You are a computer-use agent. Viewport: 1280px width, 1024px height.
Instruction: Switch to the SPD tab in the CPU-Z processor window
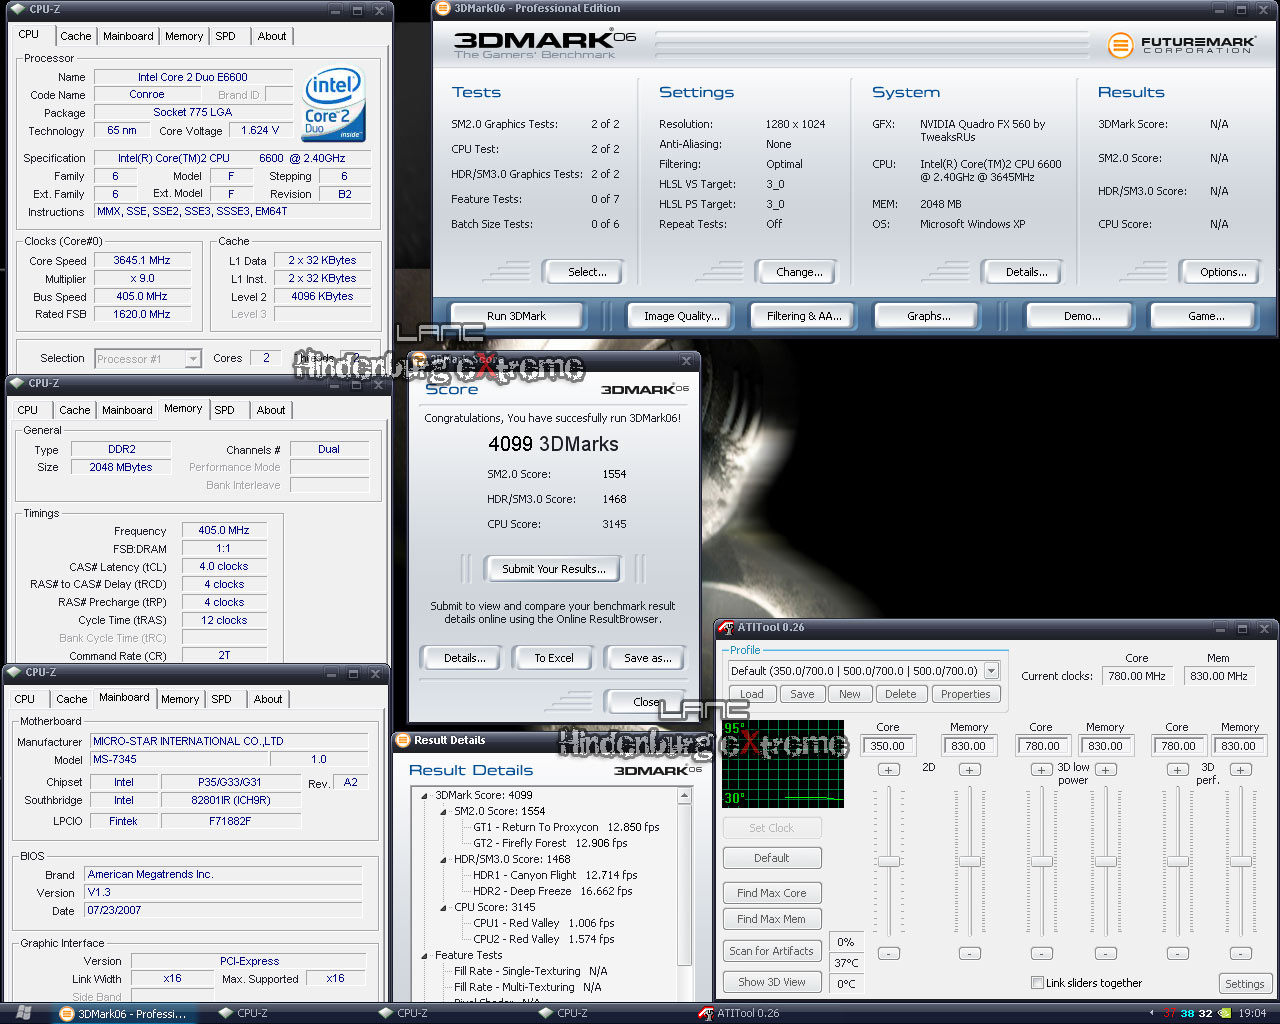(226, 36)
